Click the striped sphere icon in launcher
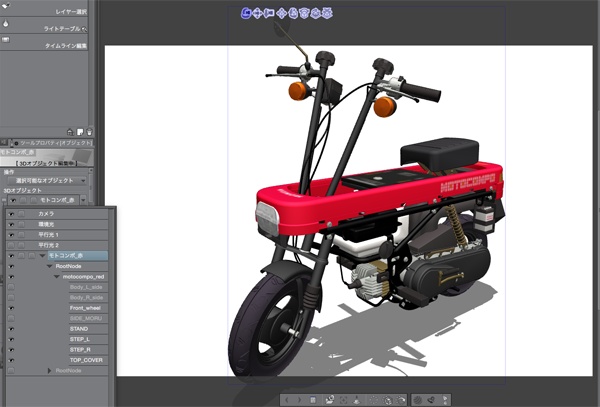Viewport: 600px width, 407px height. (417, 400)
